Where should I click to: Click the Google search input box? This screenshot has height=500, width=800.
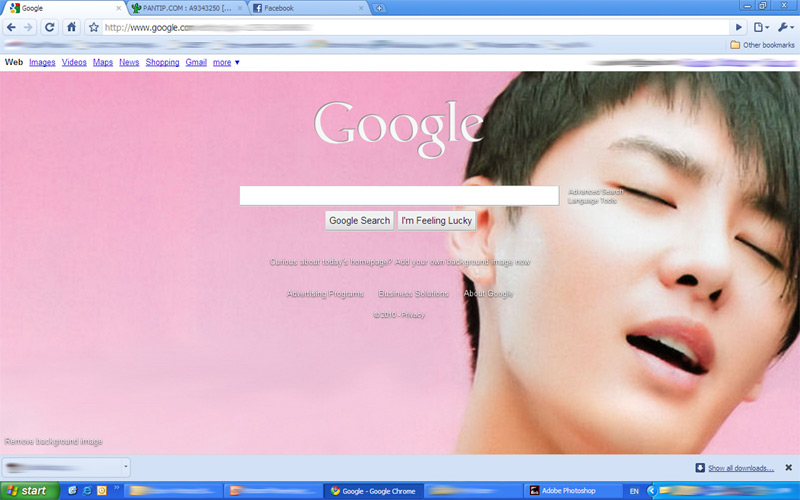(399, 196)
